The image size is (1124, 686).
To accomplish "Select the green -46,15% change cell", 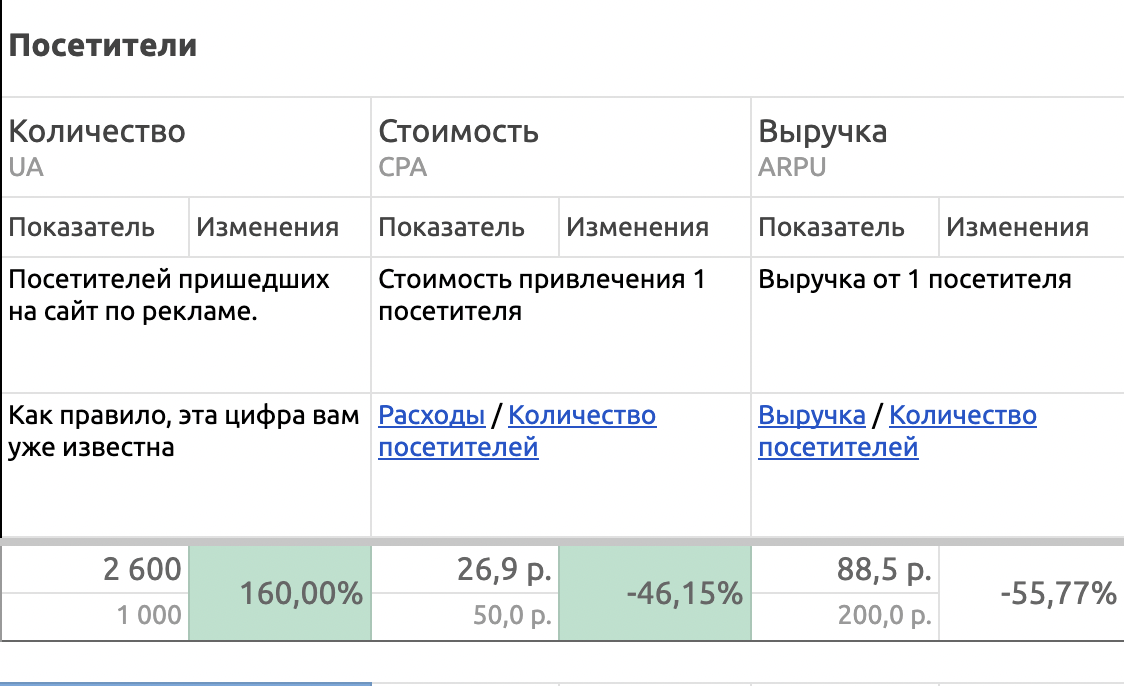I will 654,594.
